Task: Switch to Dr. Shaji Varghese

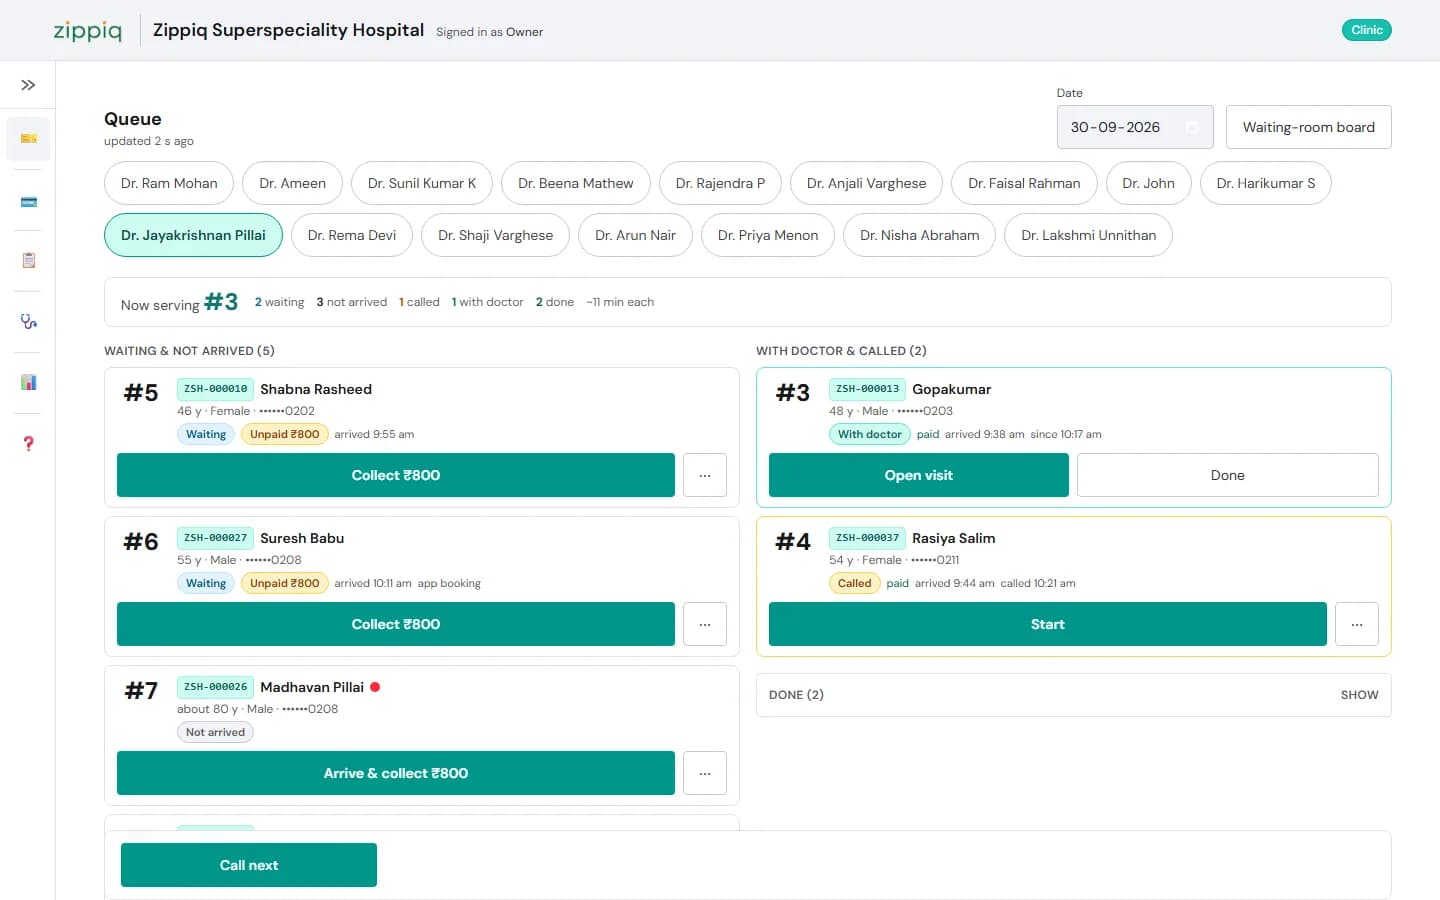Action: pyautogui.click(x=495, y=235)
